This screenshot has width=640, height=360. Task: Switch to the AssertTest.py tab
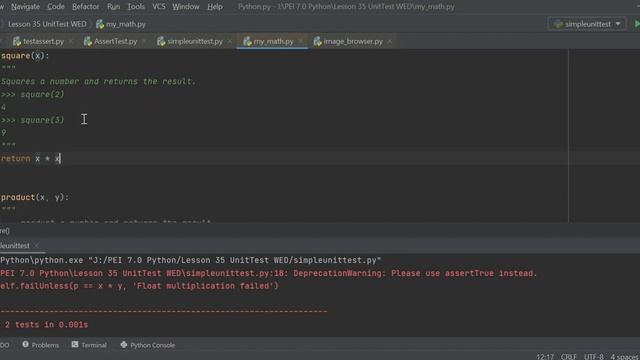[x=116, y=41]
